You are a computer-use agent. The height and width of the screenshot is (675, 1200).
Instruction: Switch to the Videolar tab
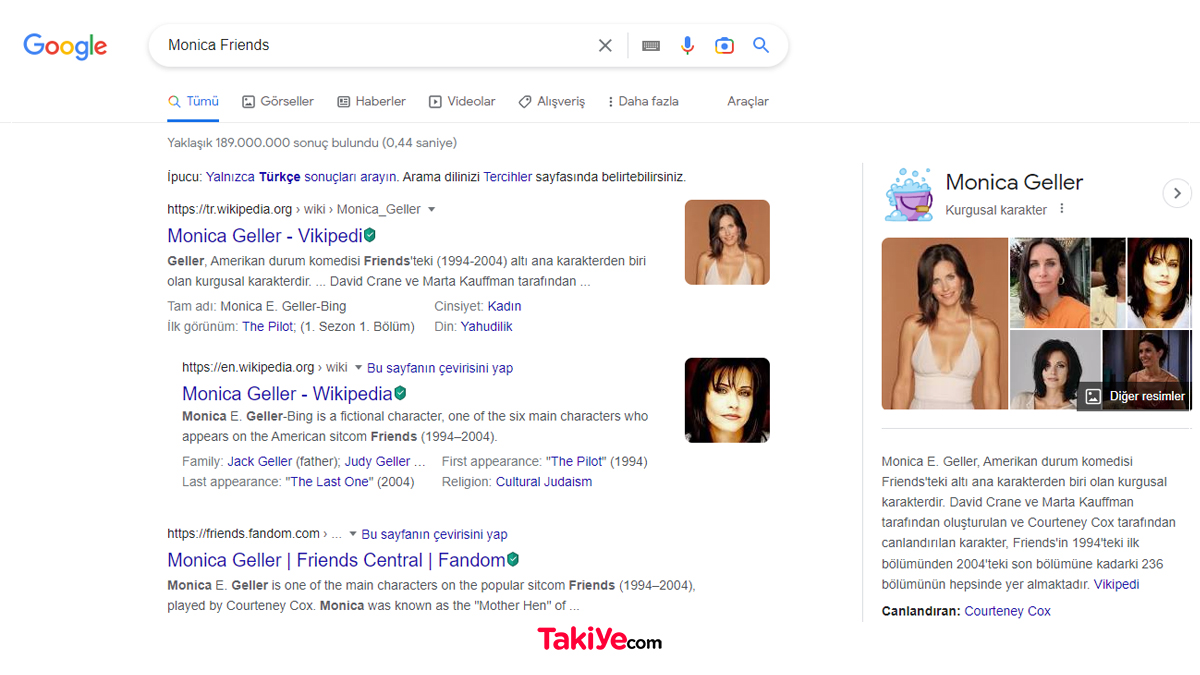coord(462,101)
